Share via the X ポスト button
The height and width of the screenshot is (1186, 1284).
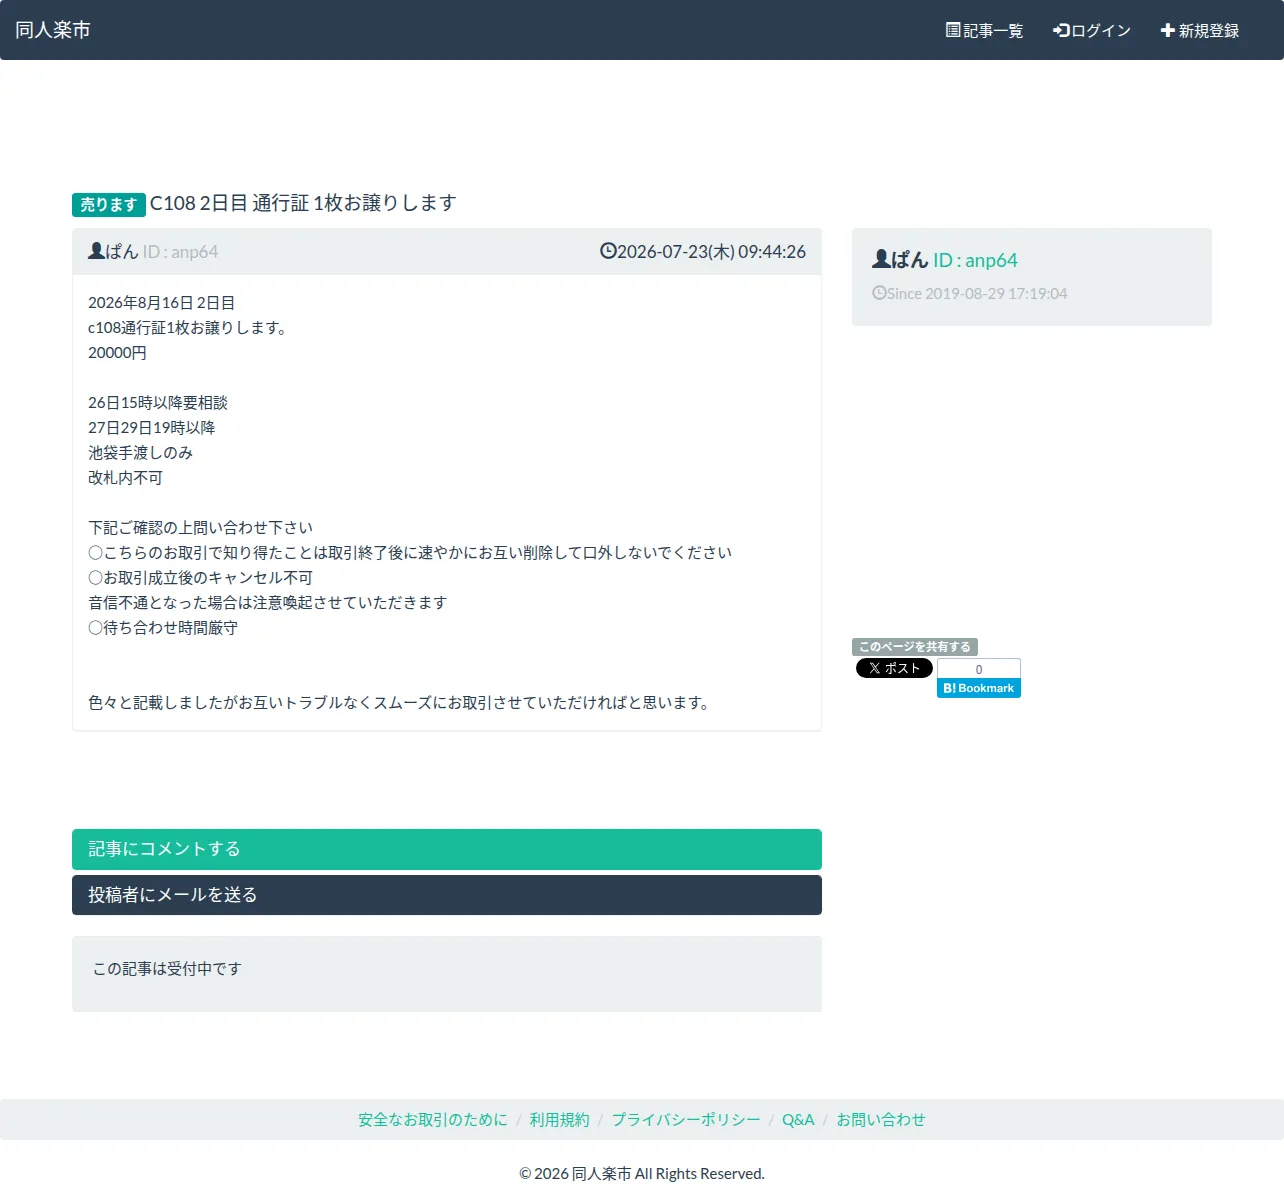point(894,668)
